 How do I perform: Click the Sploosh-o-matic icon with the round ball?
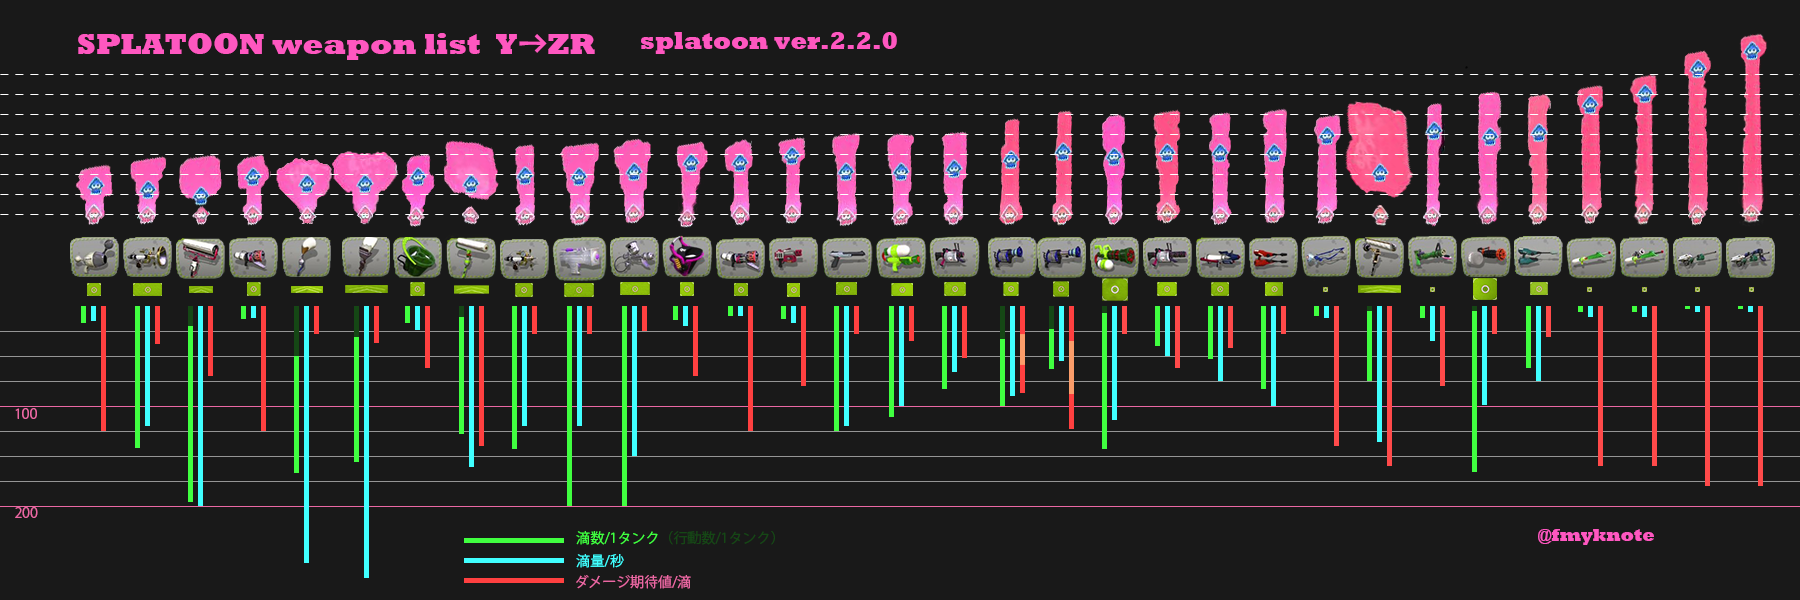click(95, 257)
